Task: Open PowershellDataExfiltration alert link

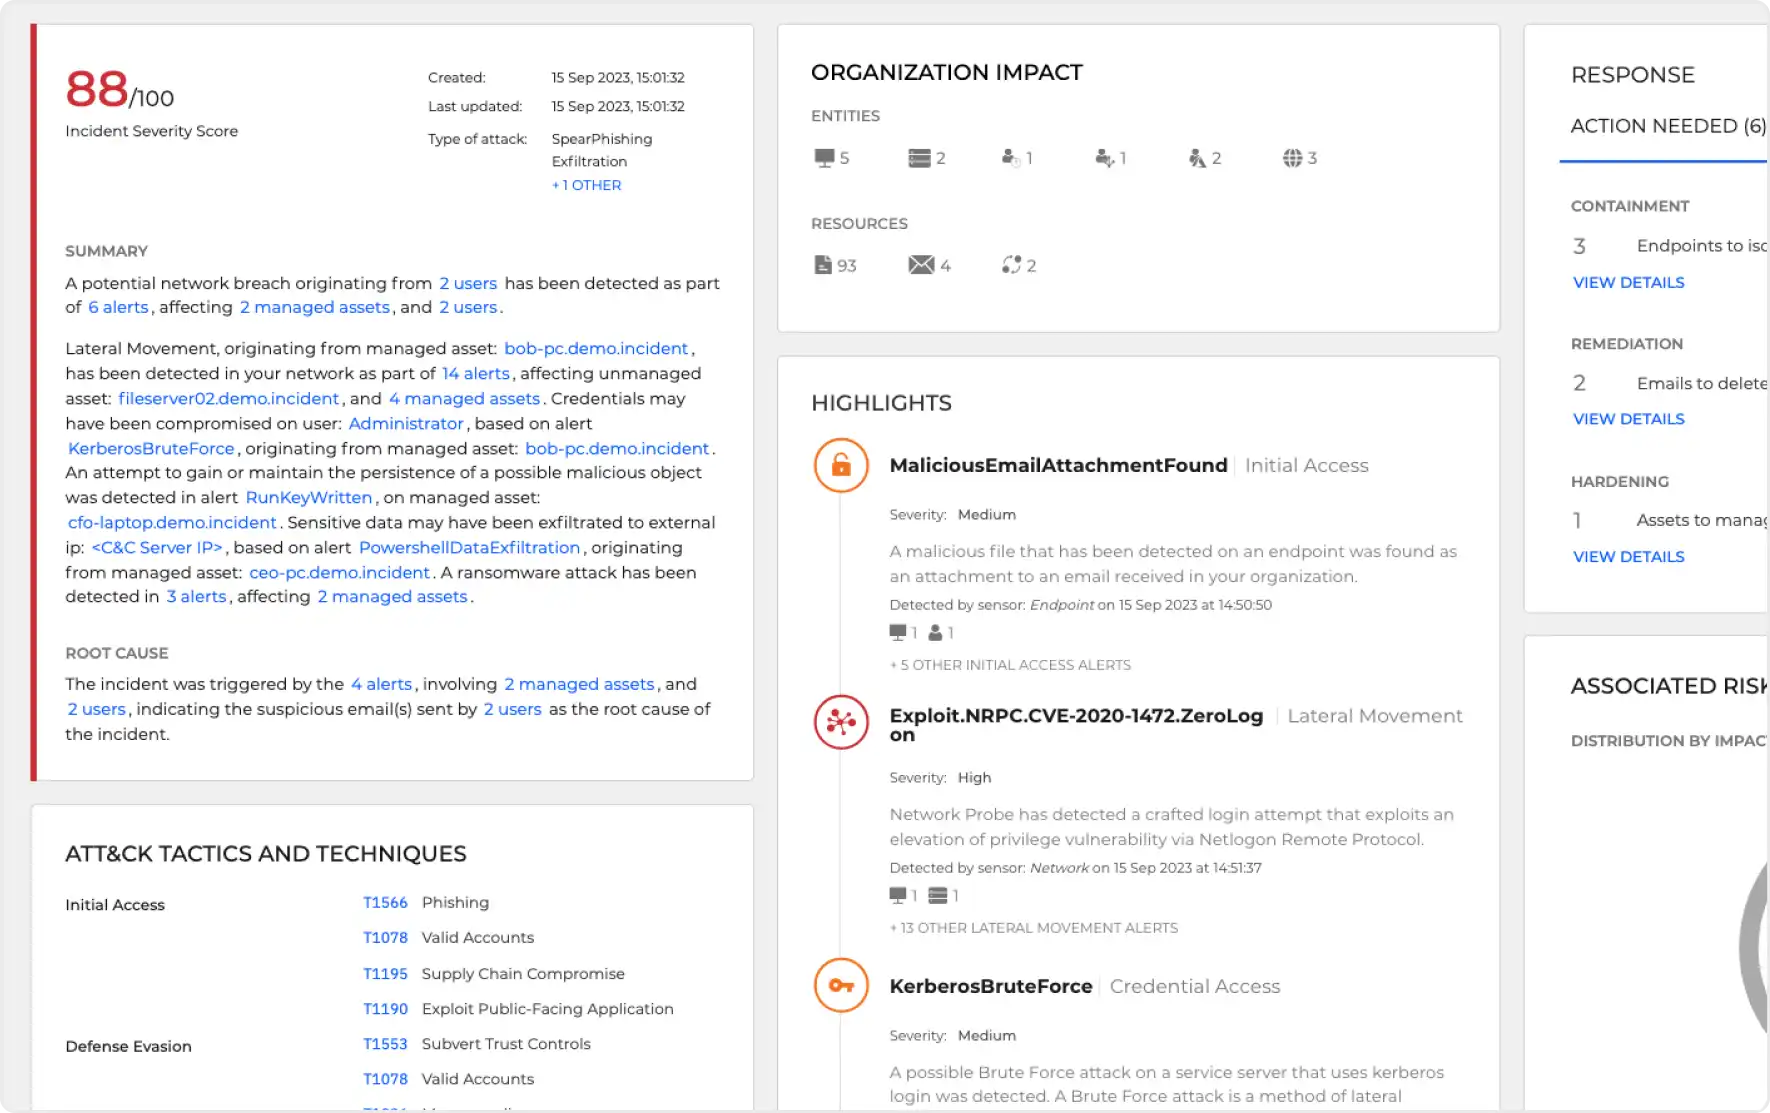Action: coord(469,547)
